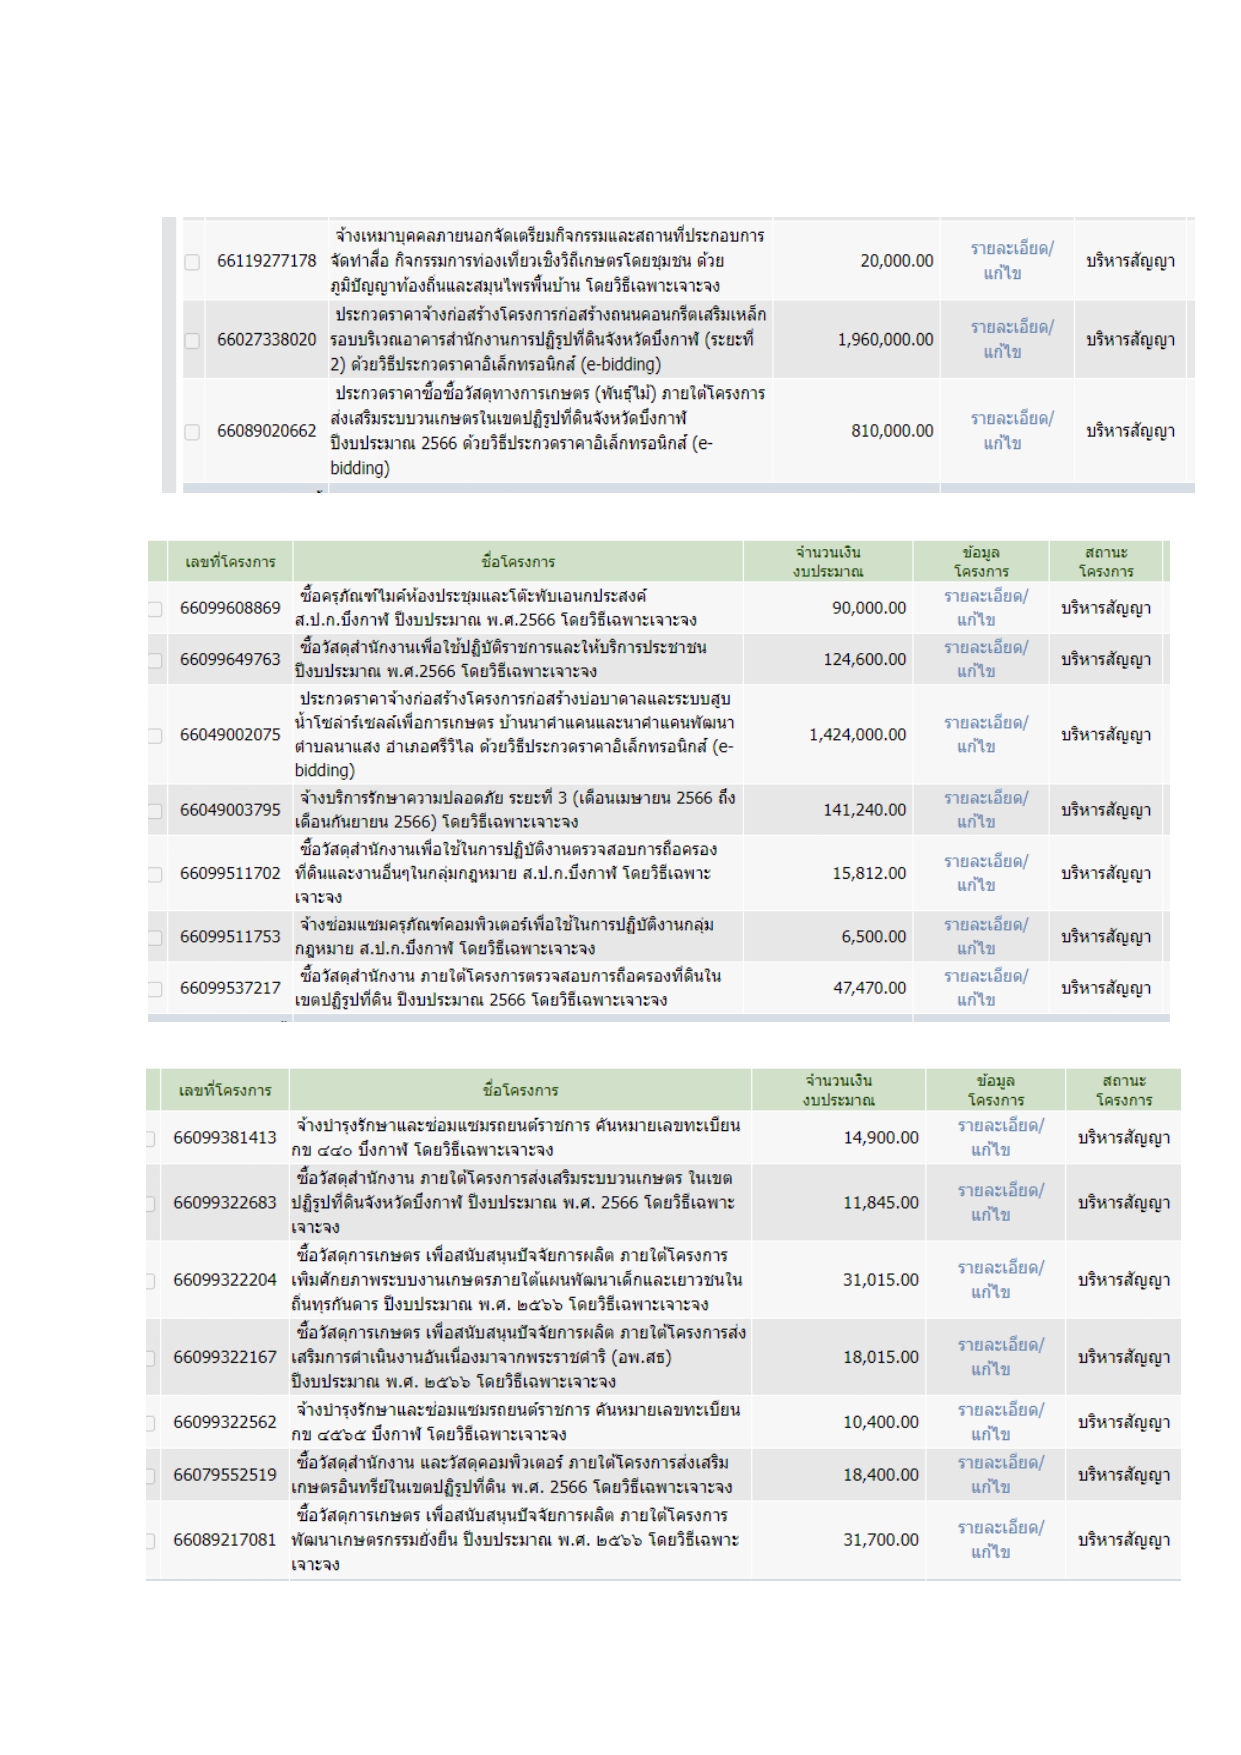Click project number 66027338020
Image resolution: width=1241 pixels, height=1755 pixels.
(x=266, y=340)
